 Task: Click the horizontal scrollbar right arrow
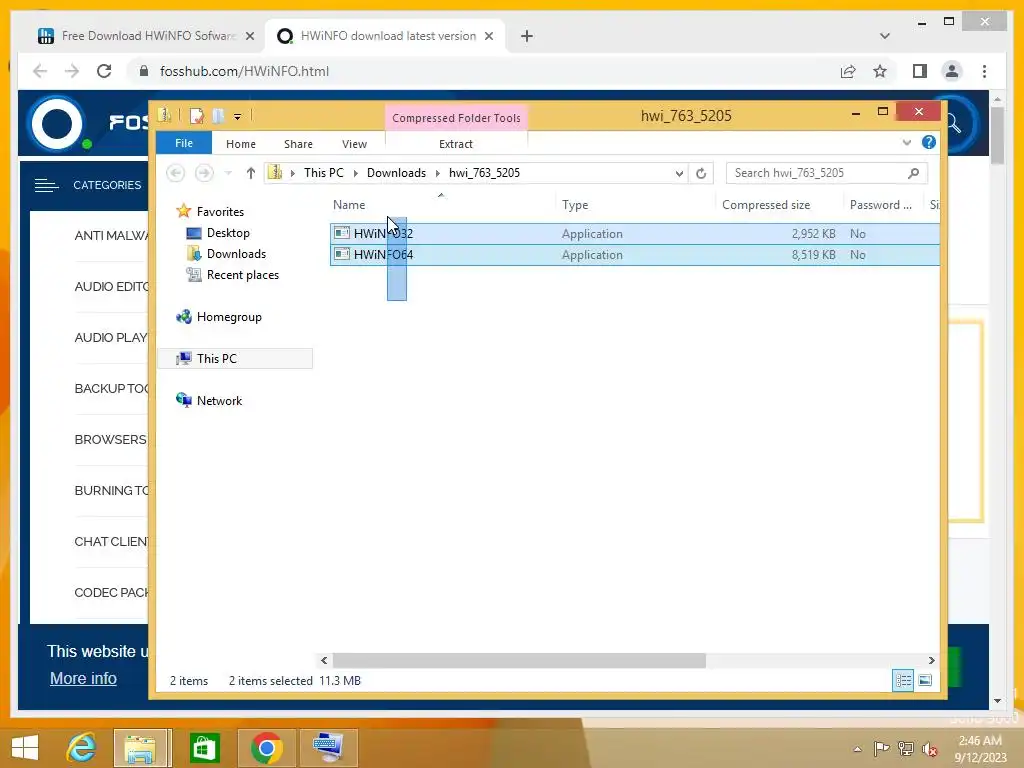pos(931,660)
